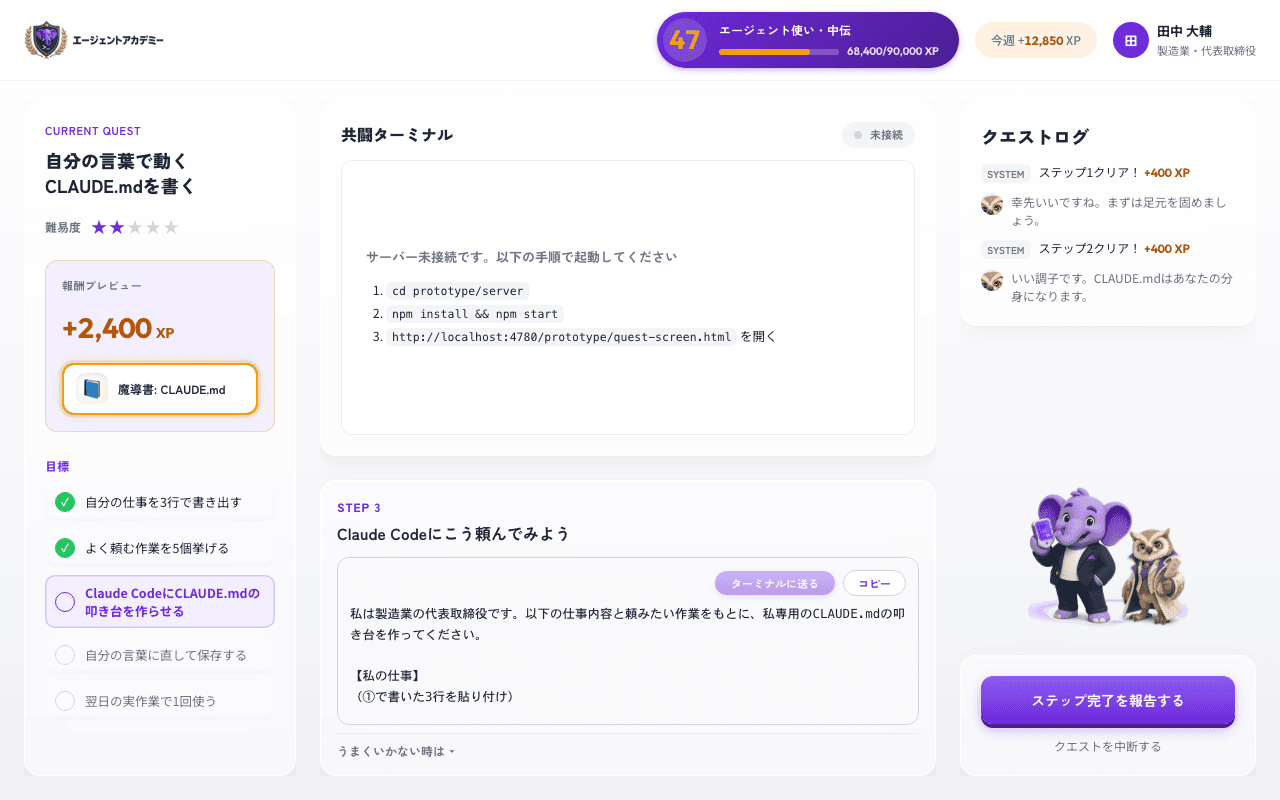Expand the うまくいかない時は section
Image resolution: width=1280 pixels, height=800 pixels.
(x=396, y=751)
